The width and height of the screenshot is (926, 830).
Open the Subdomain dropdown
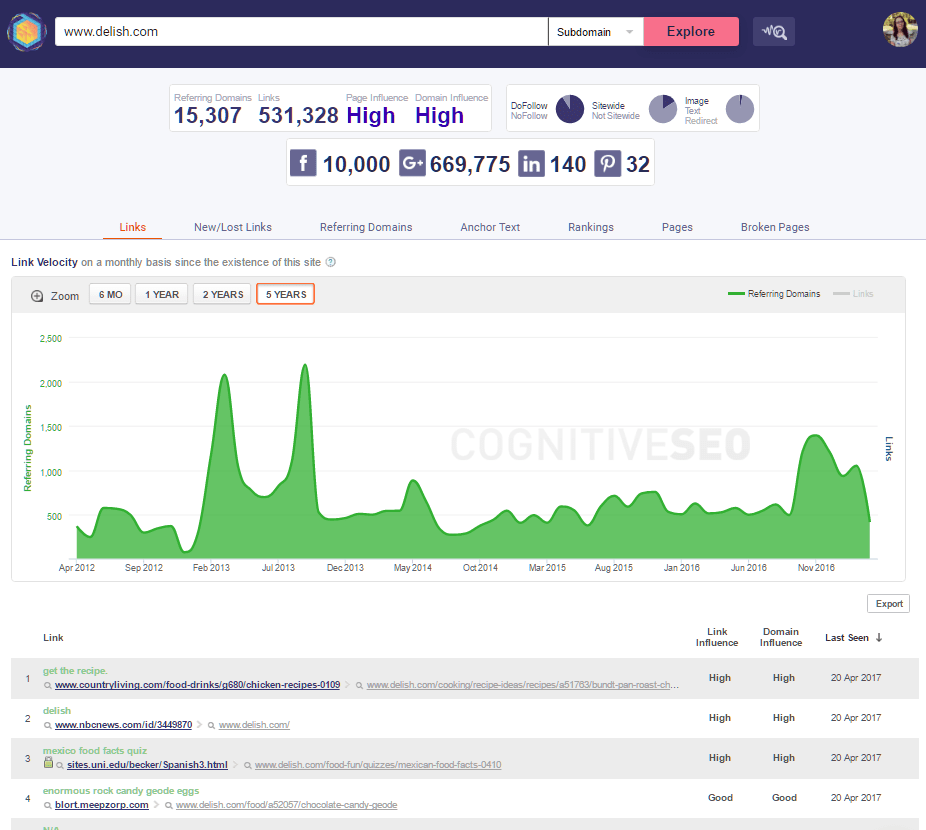595,31
